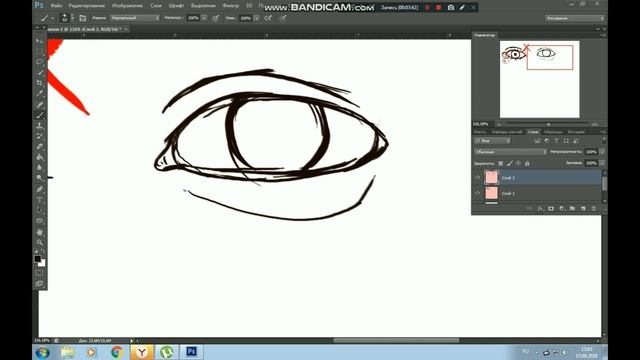Click the navigator zoom slider
The image size is (640, 360).
549,124
